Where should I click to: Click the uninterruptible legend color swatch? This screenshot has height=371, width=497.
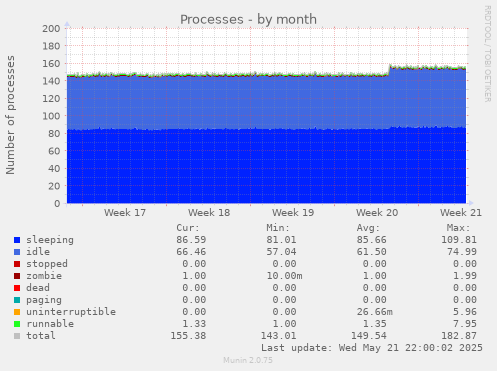17,312
